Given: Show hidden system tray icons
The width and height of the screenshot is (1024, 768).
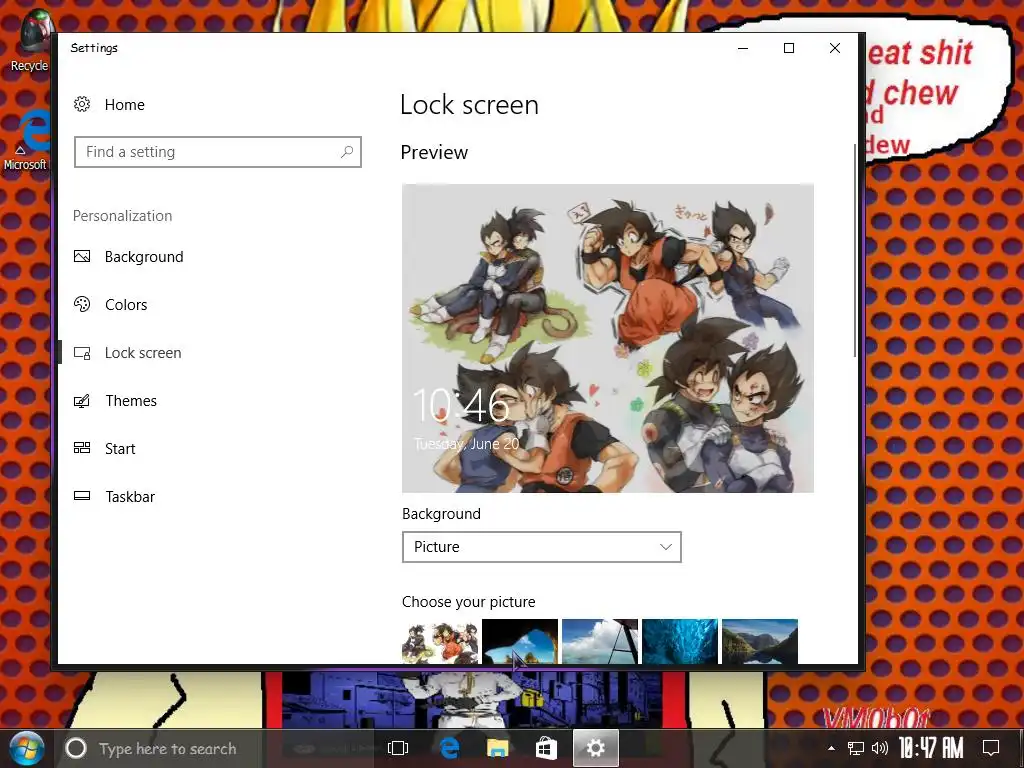Looking at the screenshot, I should (831, 748).
